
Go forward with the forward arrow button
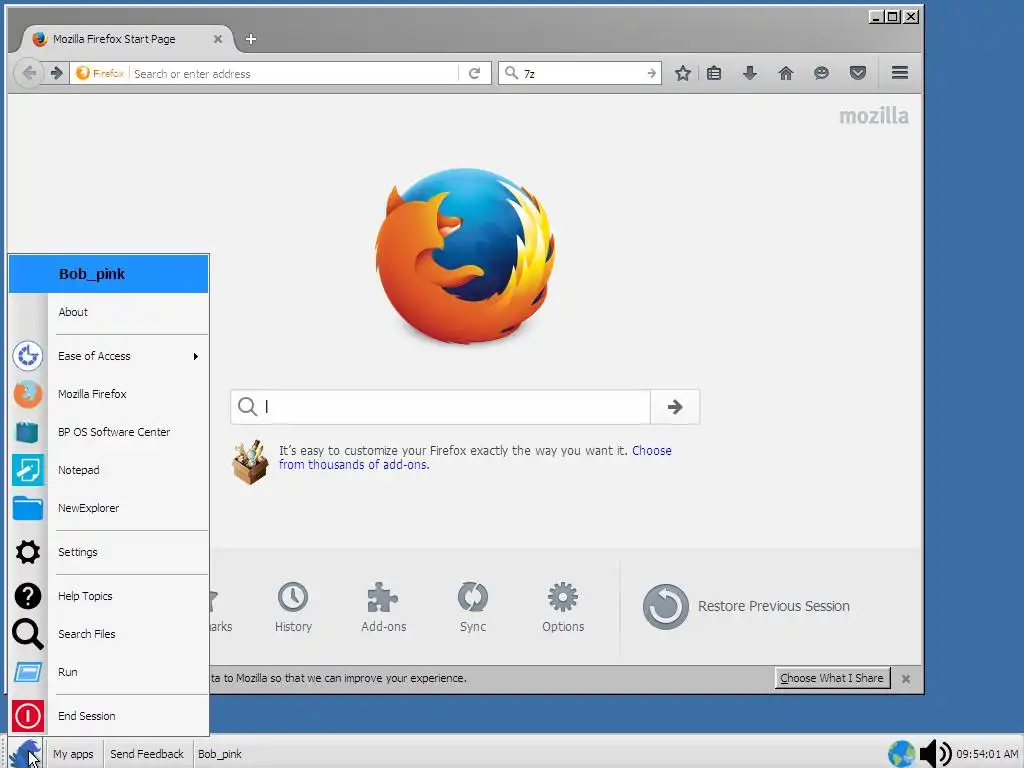tap(57, 73)
